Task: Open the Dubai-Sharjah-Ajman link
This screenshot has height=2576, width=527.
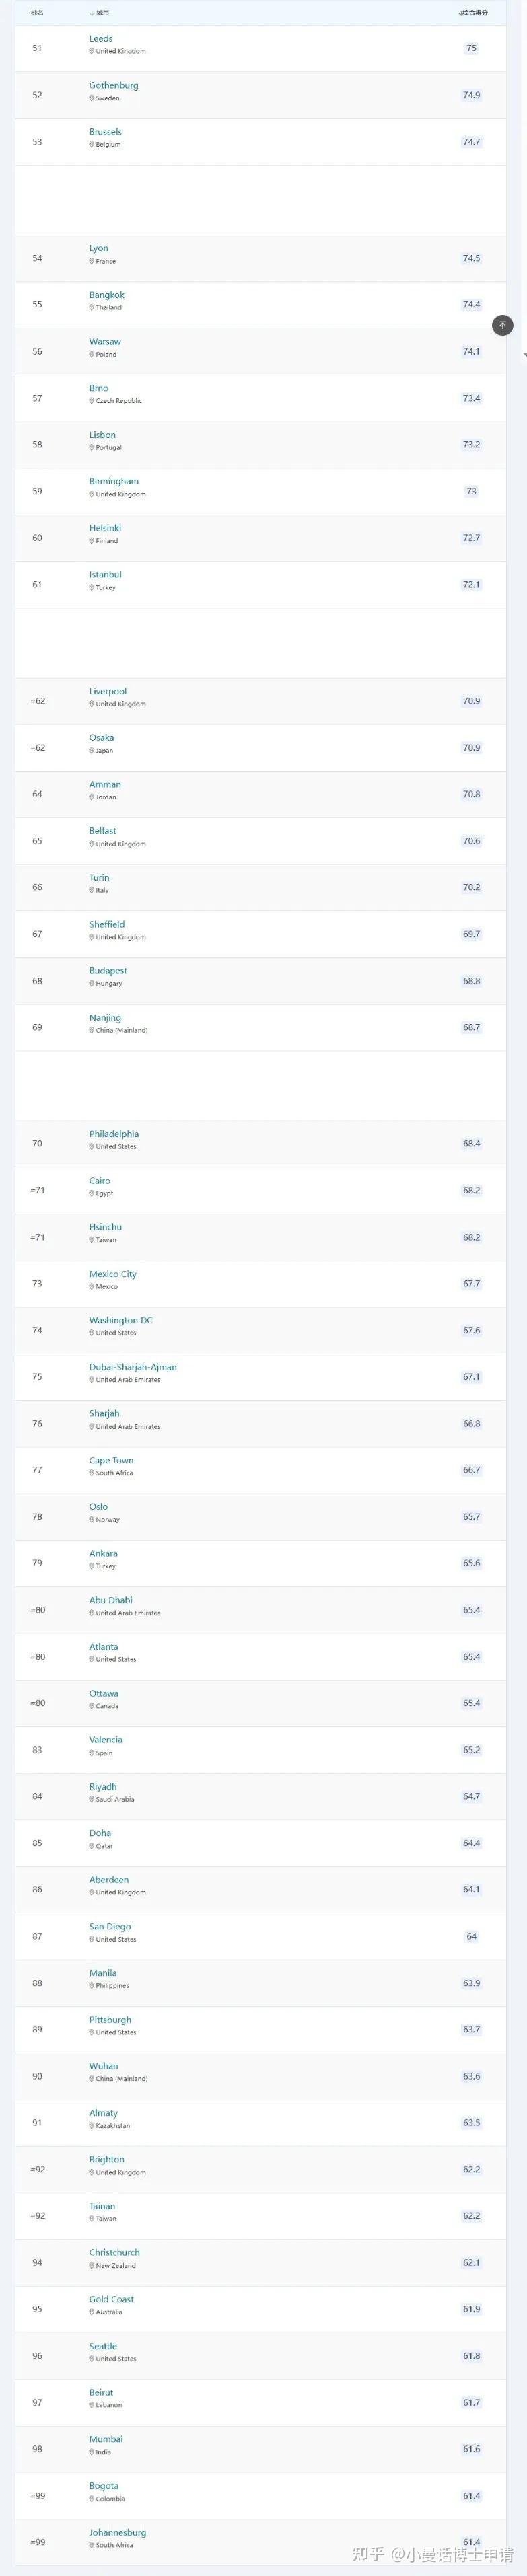Action: [132, 1367]
